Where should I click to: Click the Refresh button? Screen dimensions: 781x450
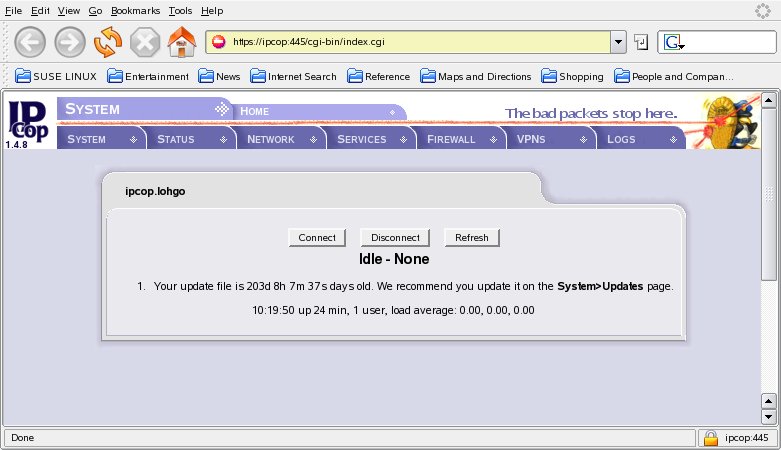click(x=472, y=237)
